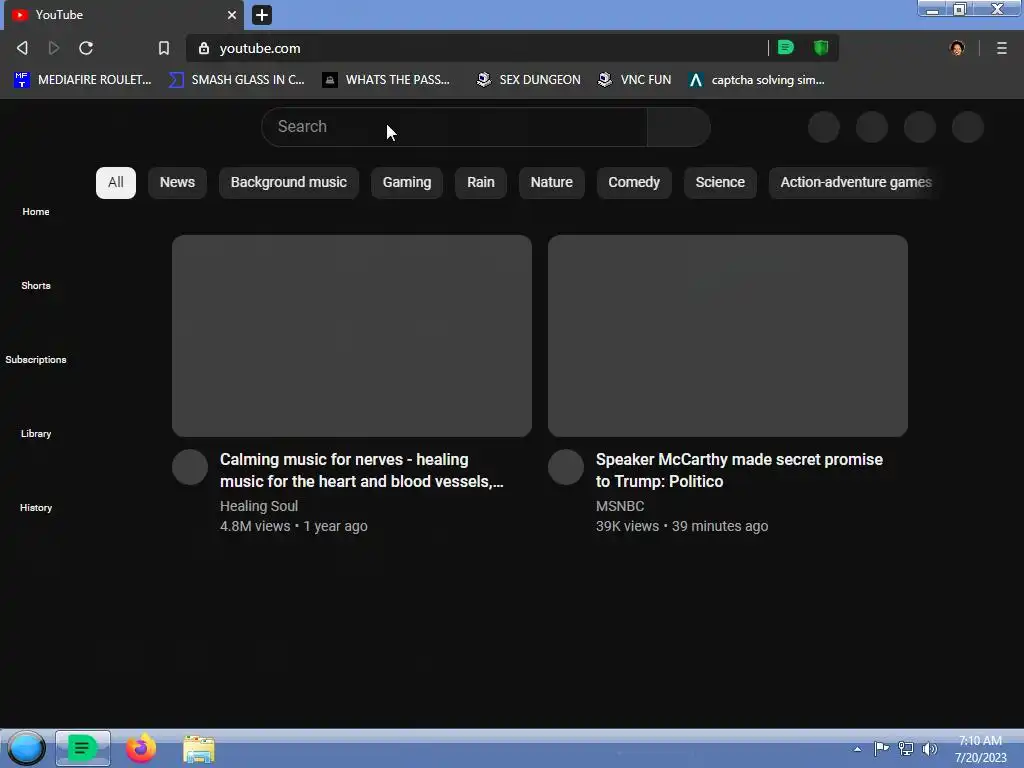This screenshot has height=768, width=1024.
Task: Open the network tray icon
Action: pos(905,748)
